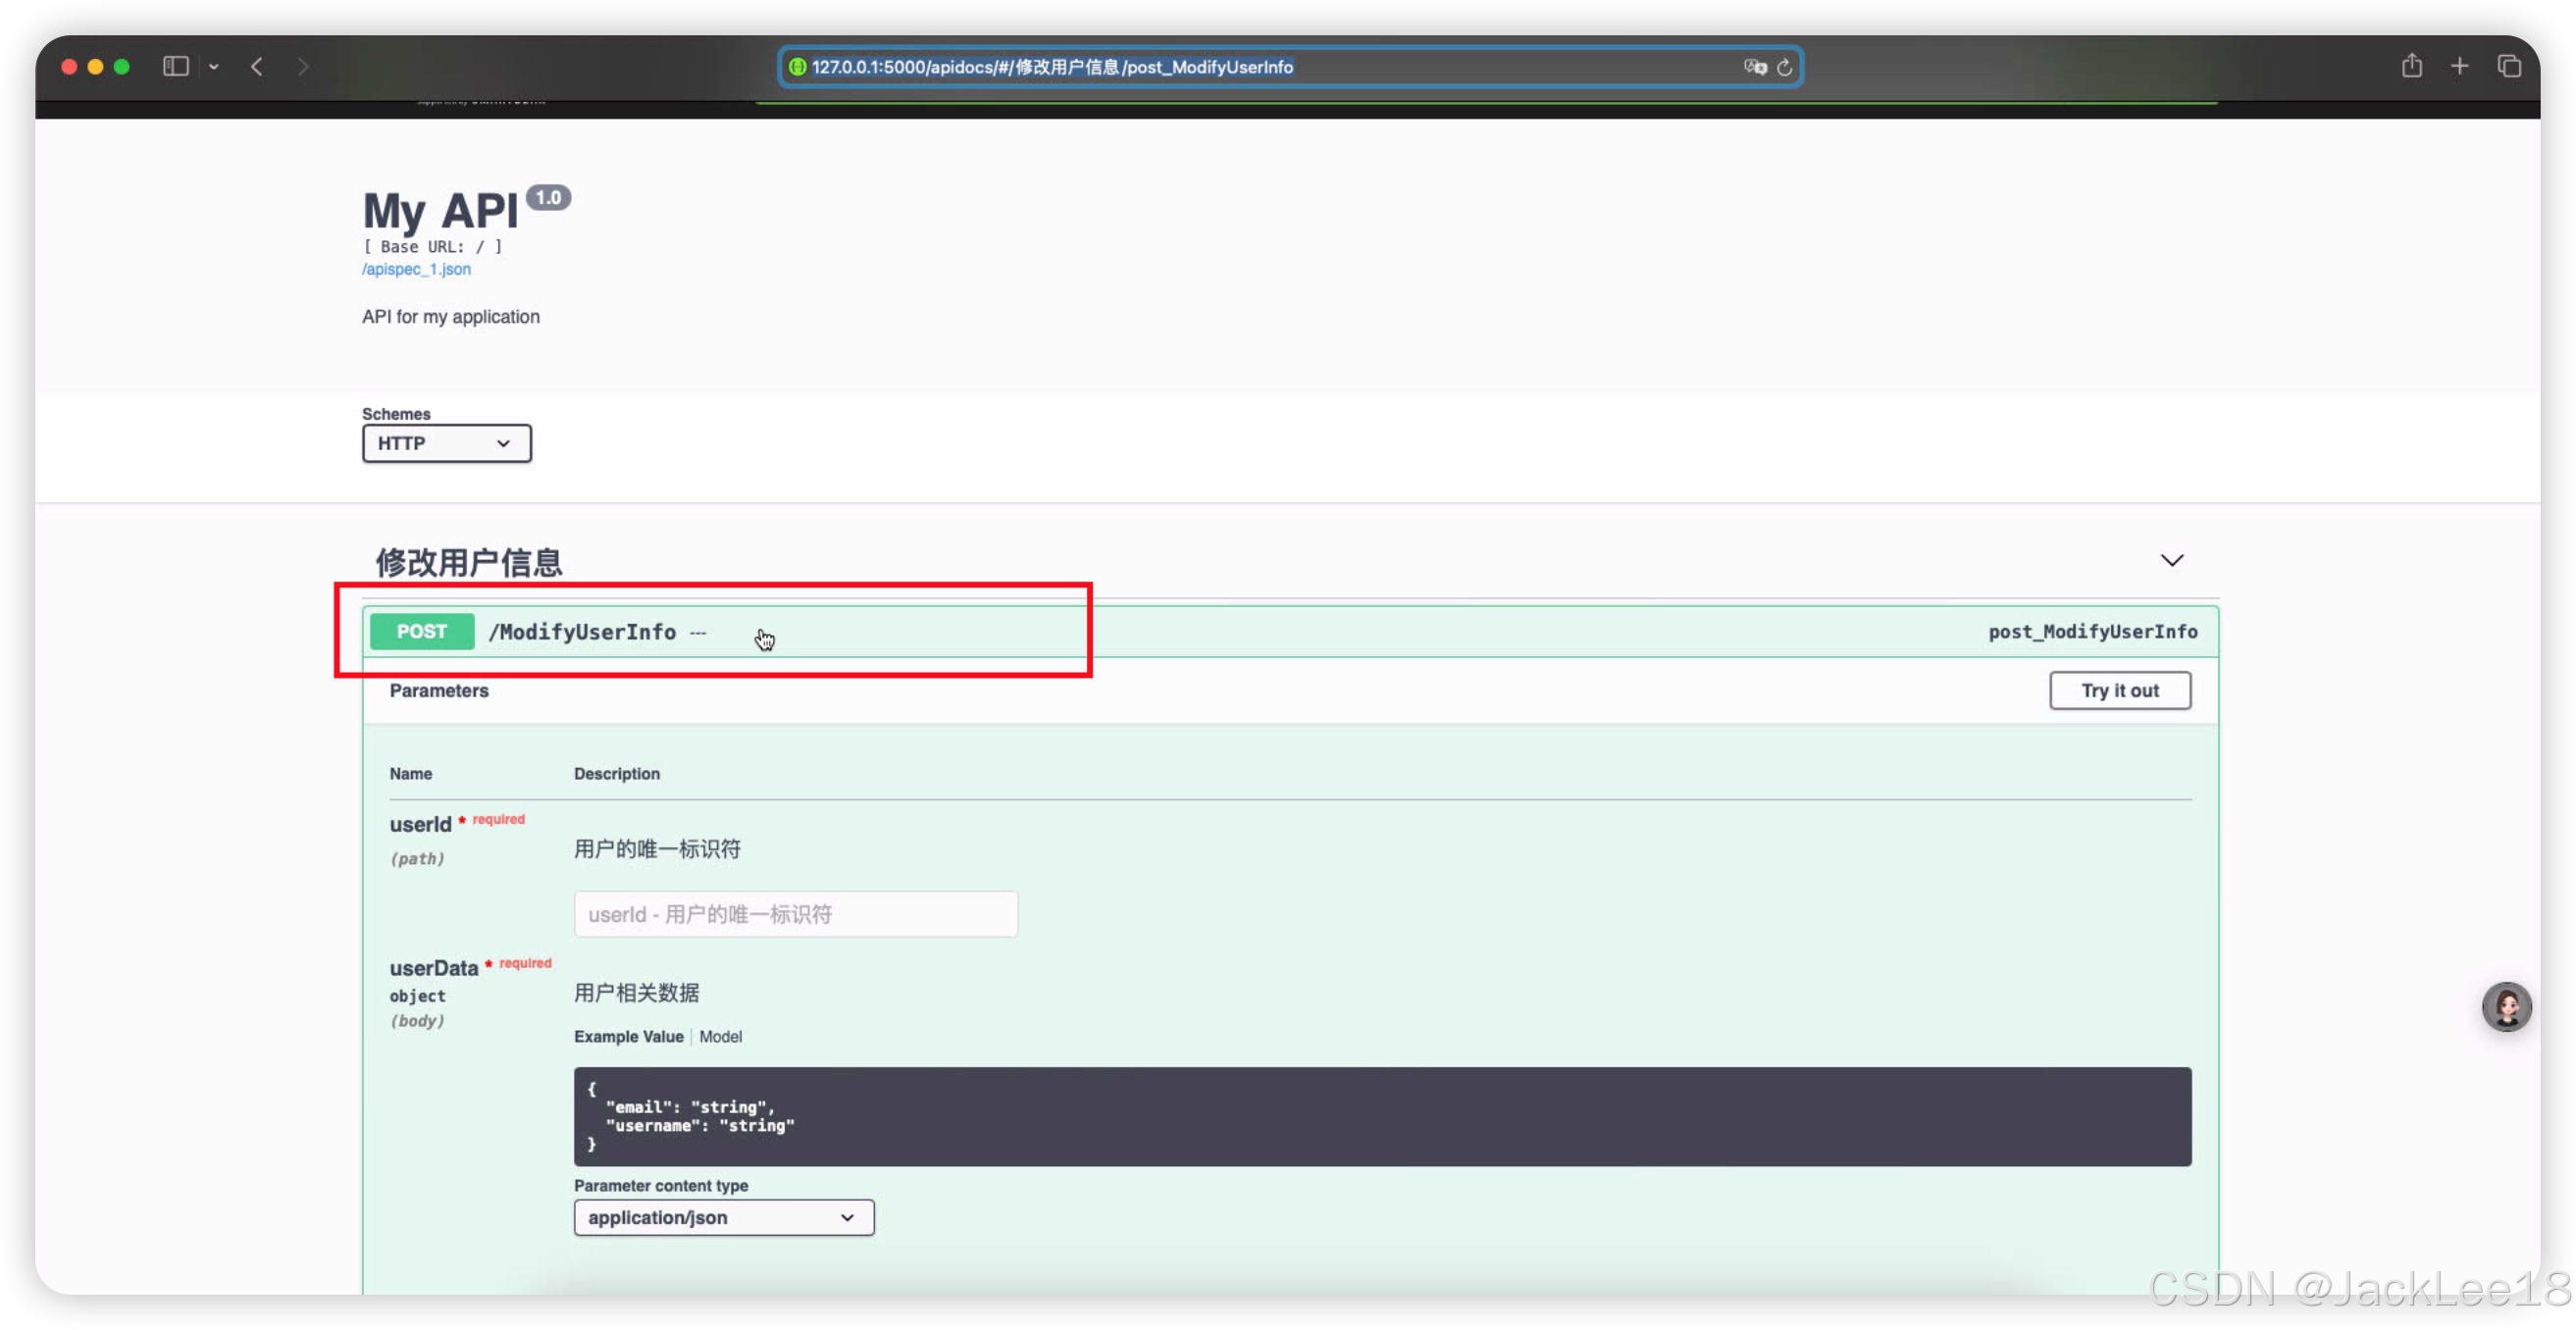Viewport: 2576px width, 1330px height.
Task: Click the userId input field
Action: (x=795, y=914)
